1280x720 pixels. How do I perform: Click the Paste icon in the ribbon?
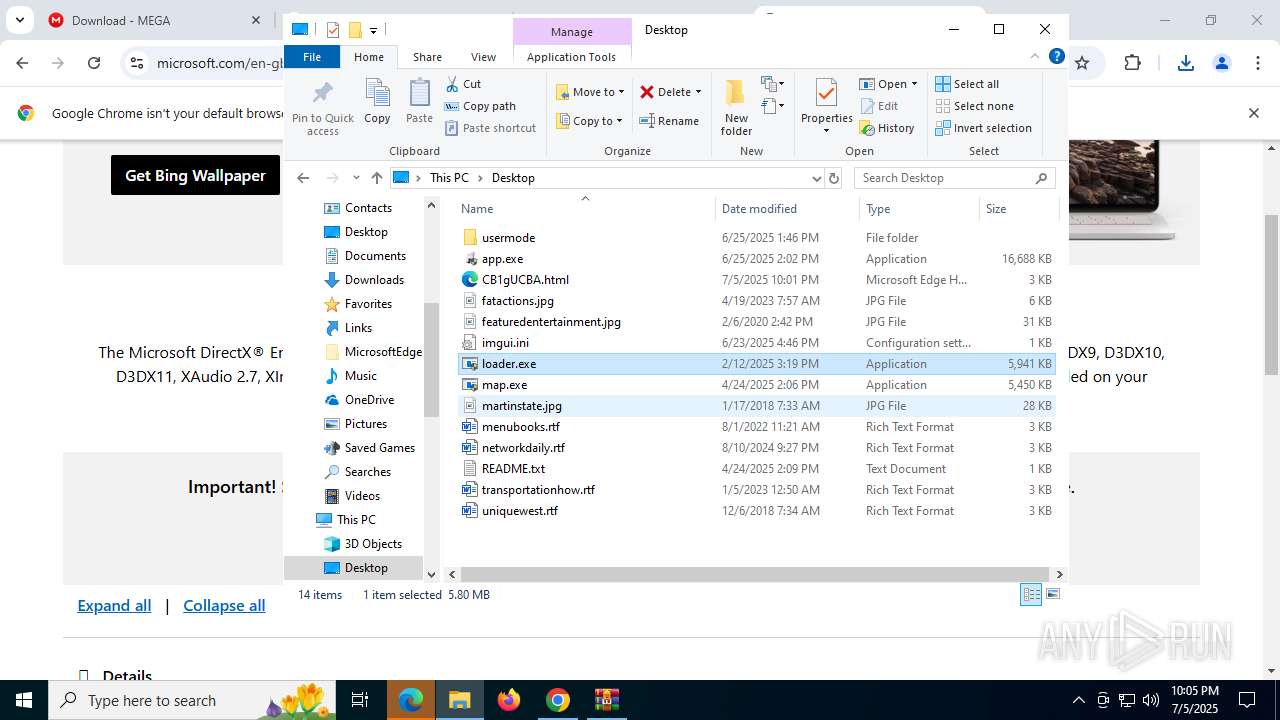tap(419, 102)
